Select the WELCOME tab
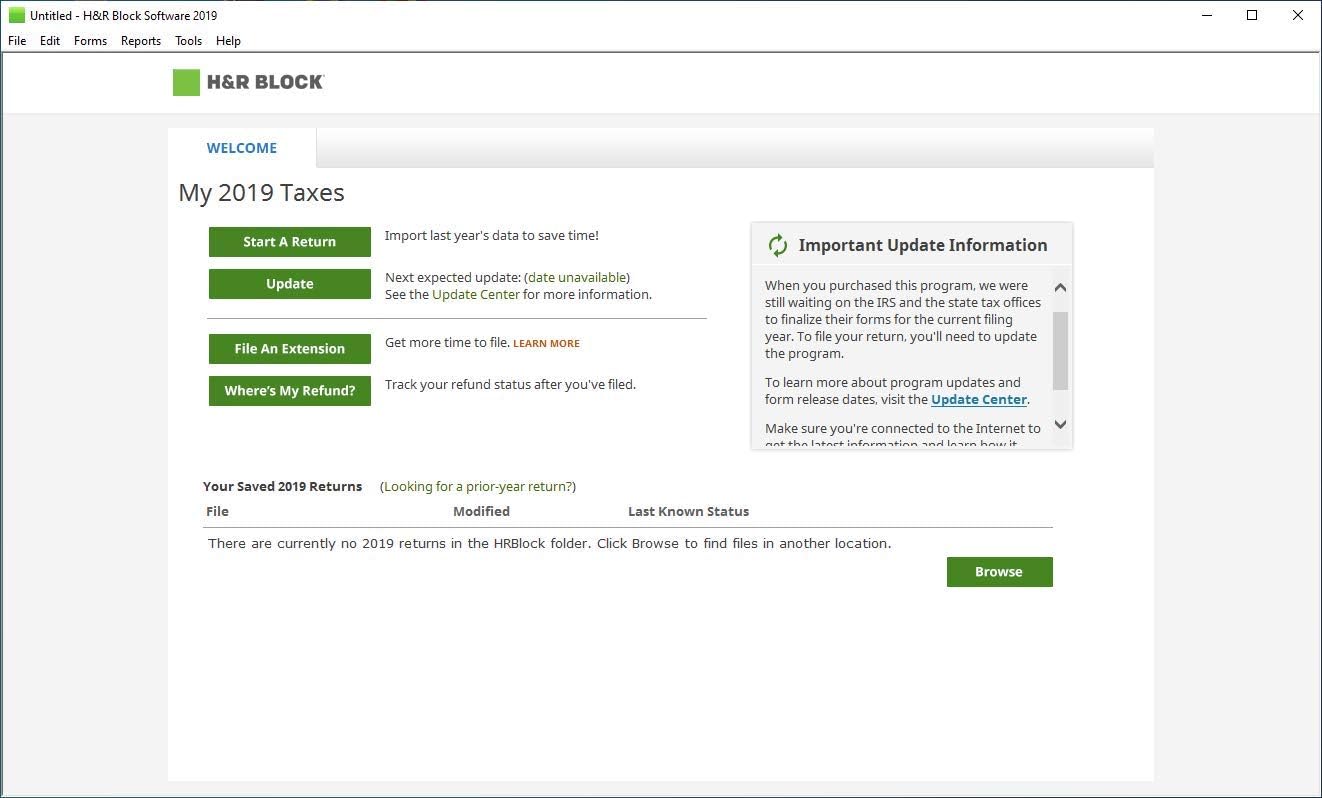The image size is (1322, 798). point(242,148)
